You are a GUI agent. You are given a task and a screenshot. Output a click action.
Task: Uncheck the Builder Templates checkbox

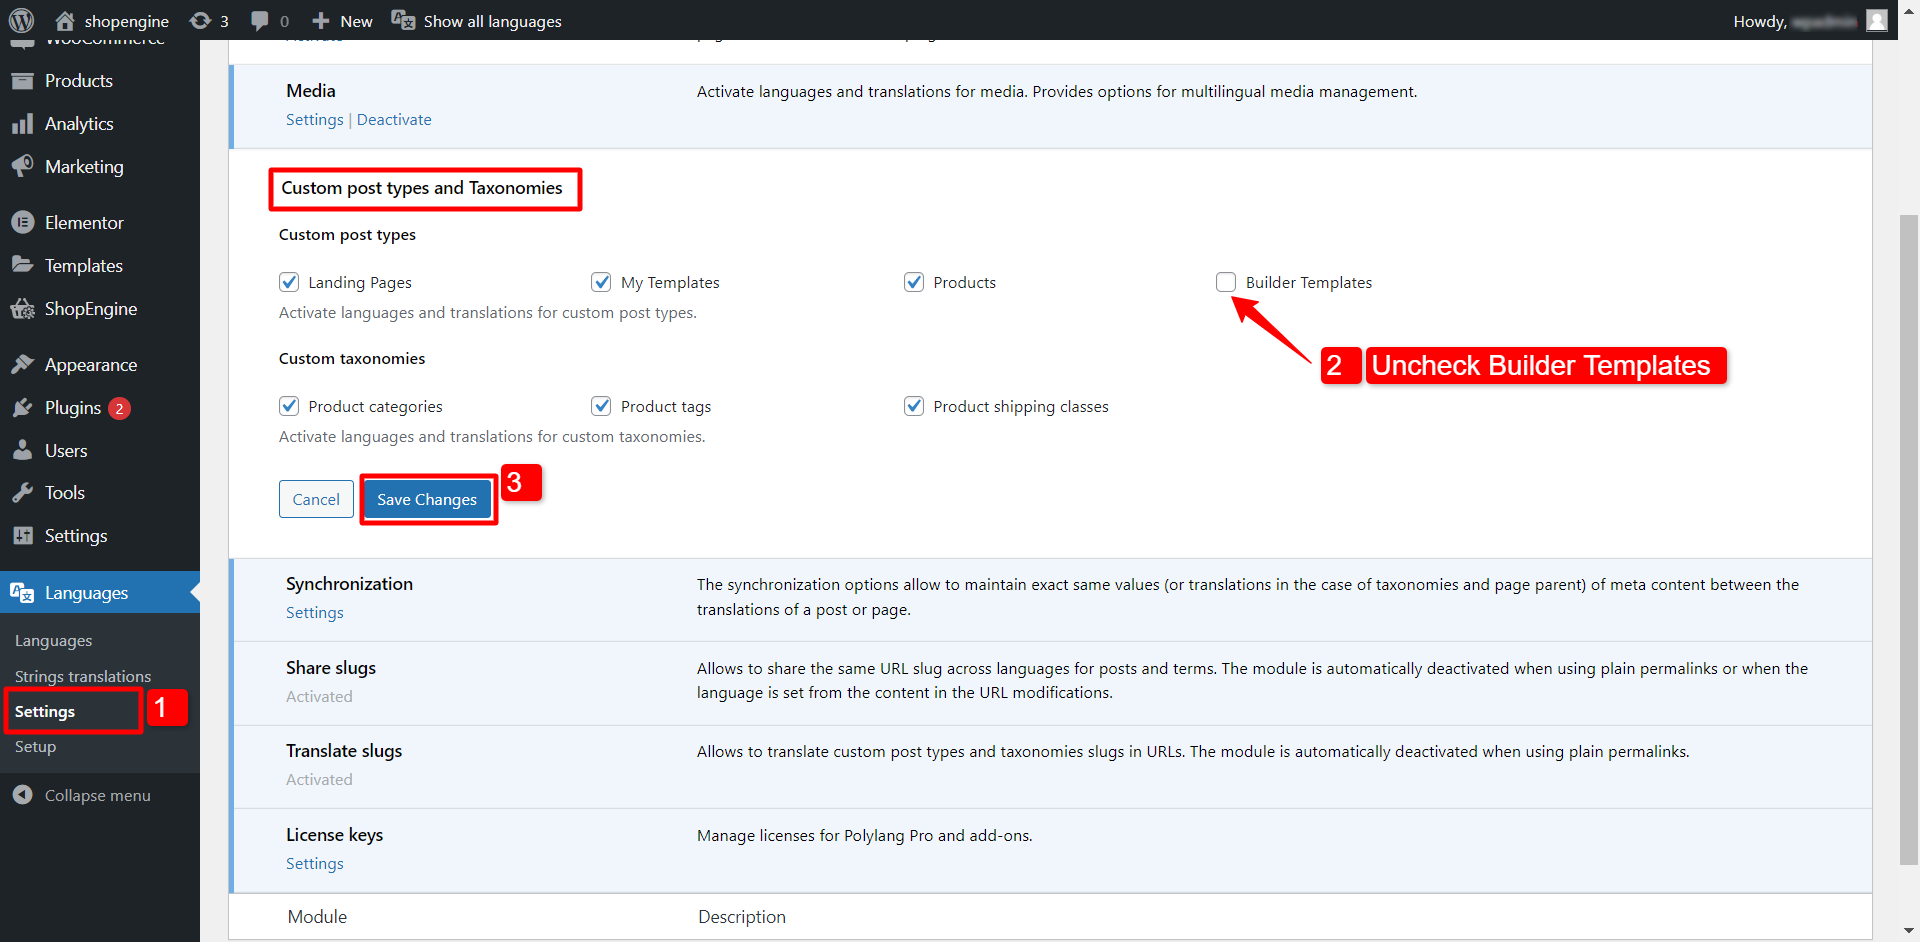pyautogui.click(x=1226, y=282)
